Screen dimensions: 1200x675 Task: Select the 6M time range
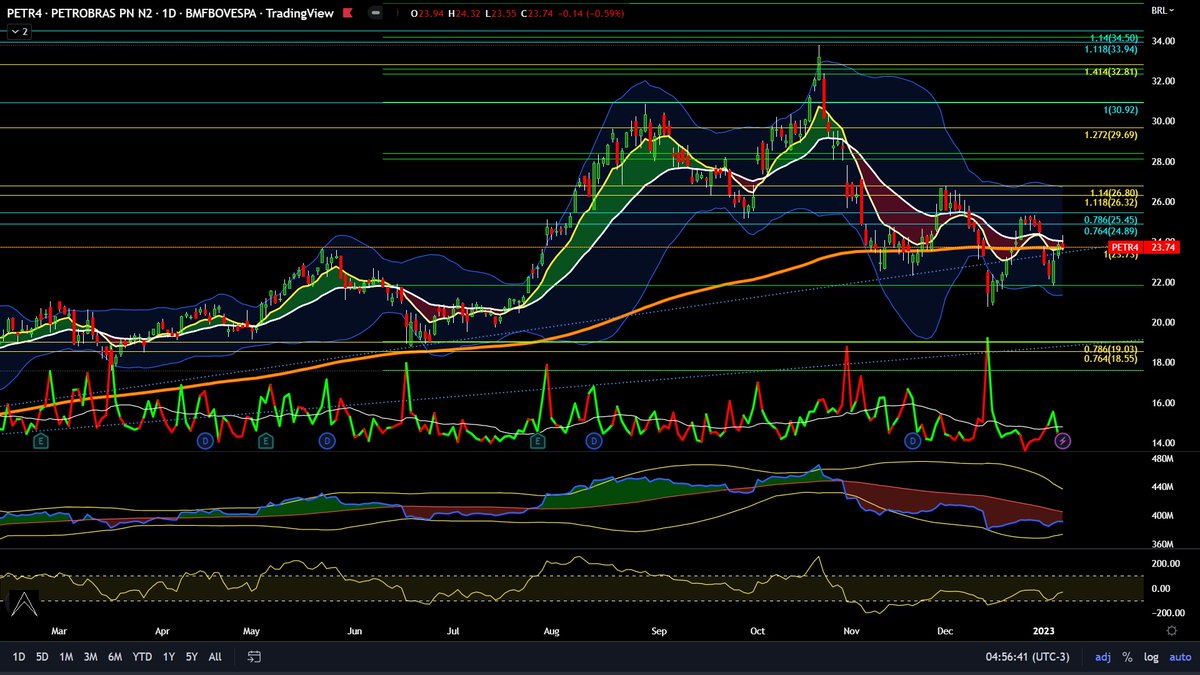116,657
